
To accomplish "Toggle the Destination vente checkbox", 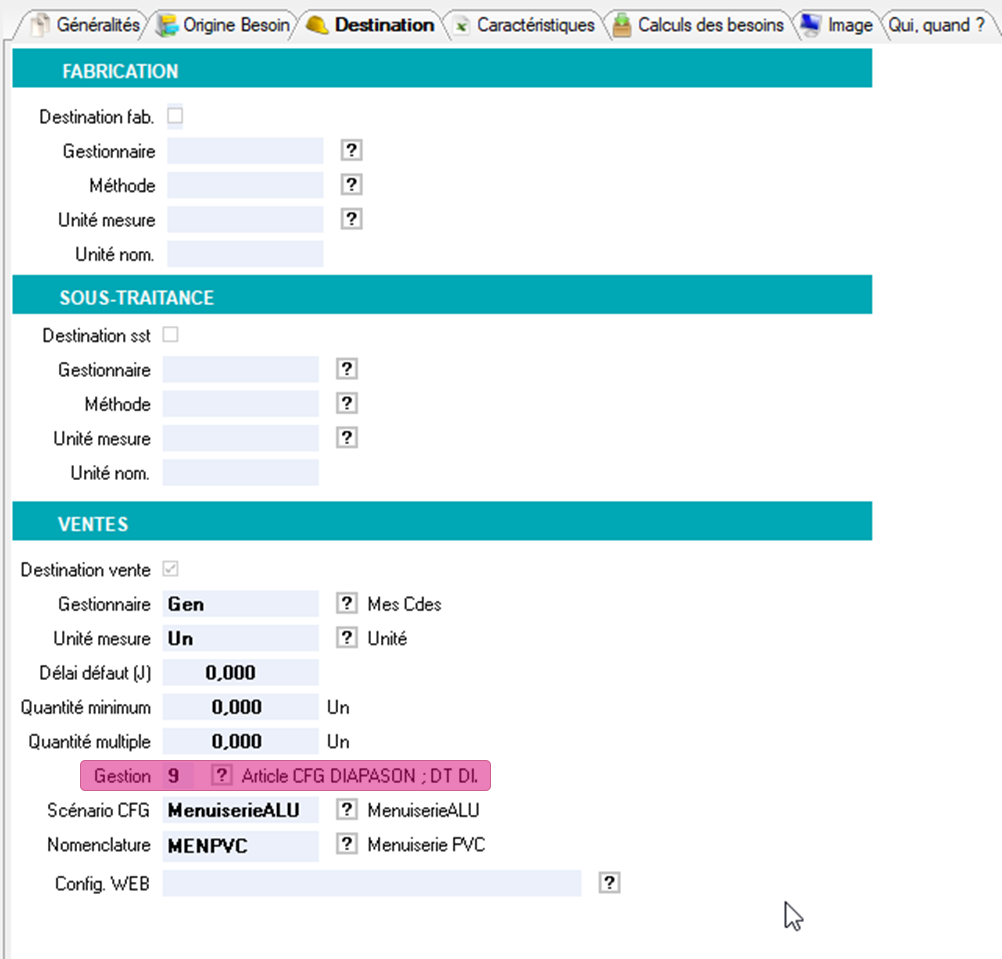I will [x=171, y=569].
